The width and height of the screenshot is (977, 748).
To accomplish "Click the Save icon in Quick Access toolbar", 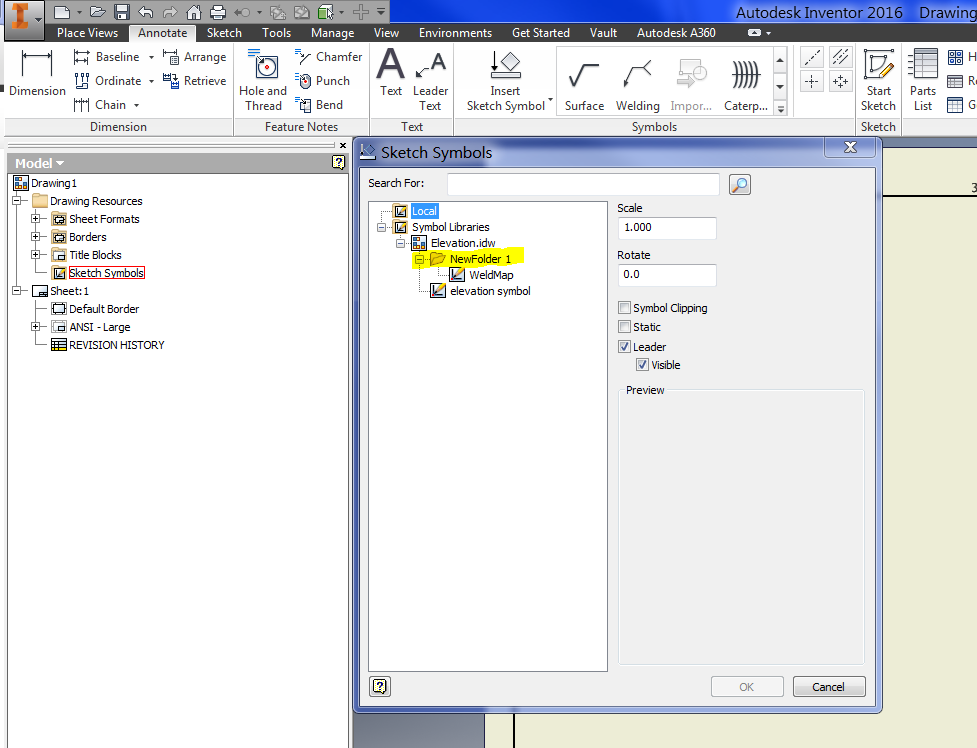I will tap(119, 11).
